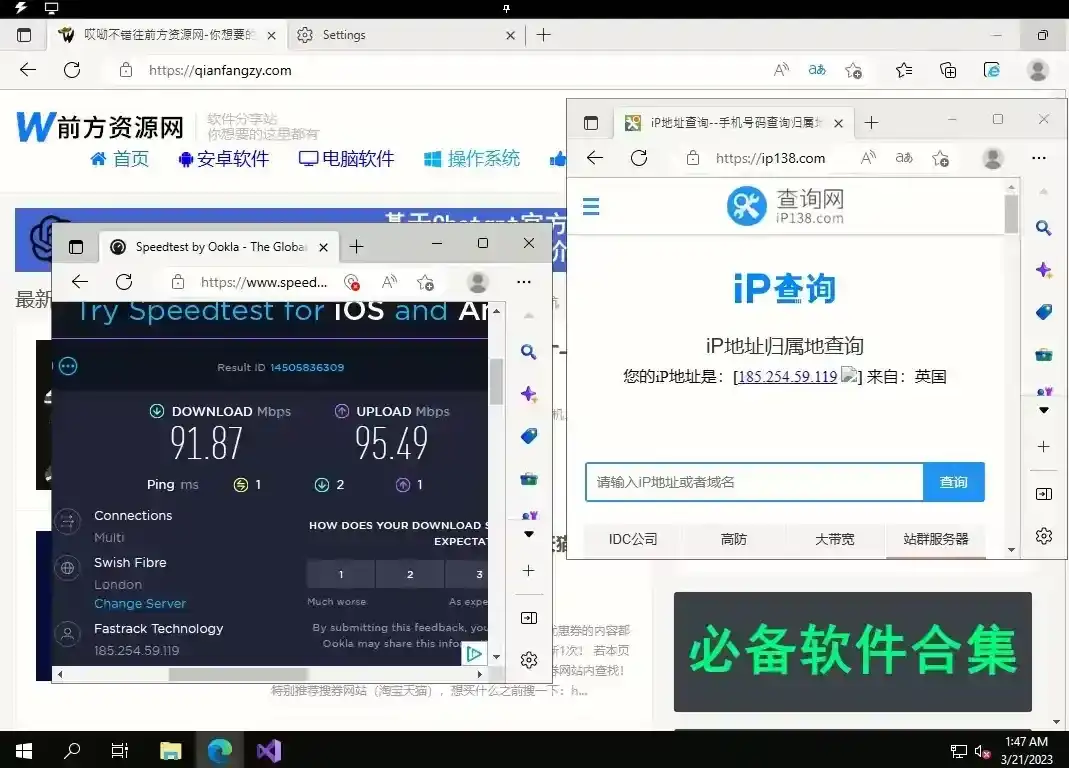The image size is (1069, 768).
Task: Expand sidebar down arrow in Speedtest window
Action: click(528, 534)
